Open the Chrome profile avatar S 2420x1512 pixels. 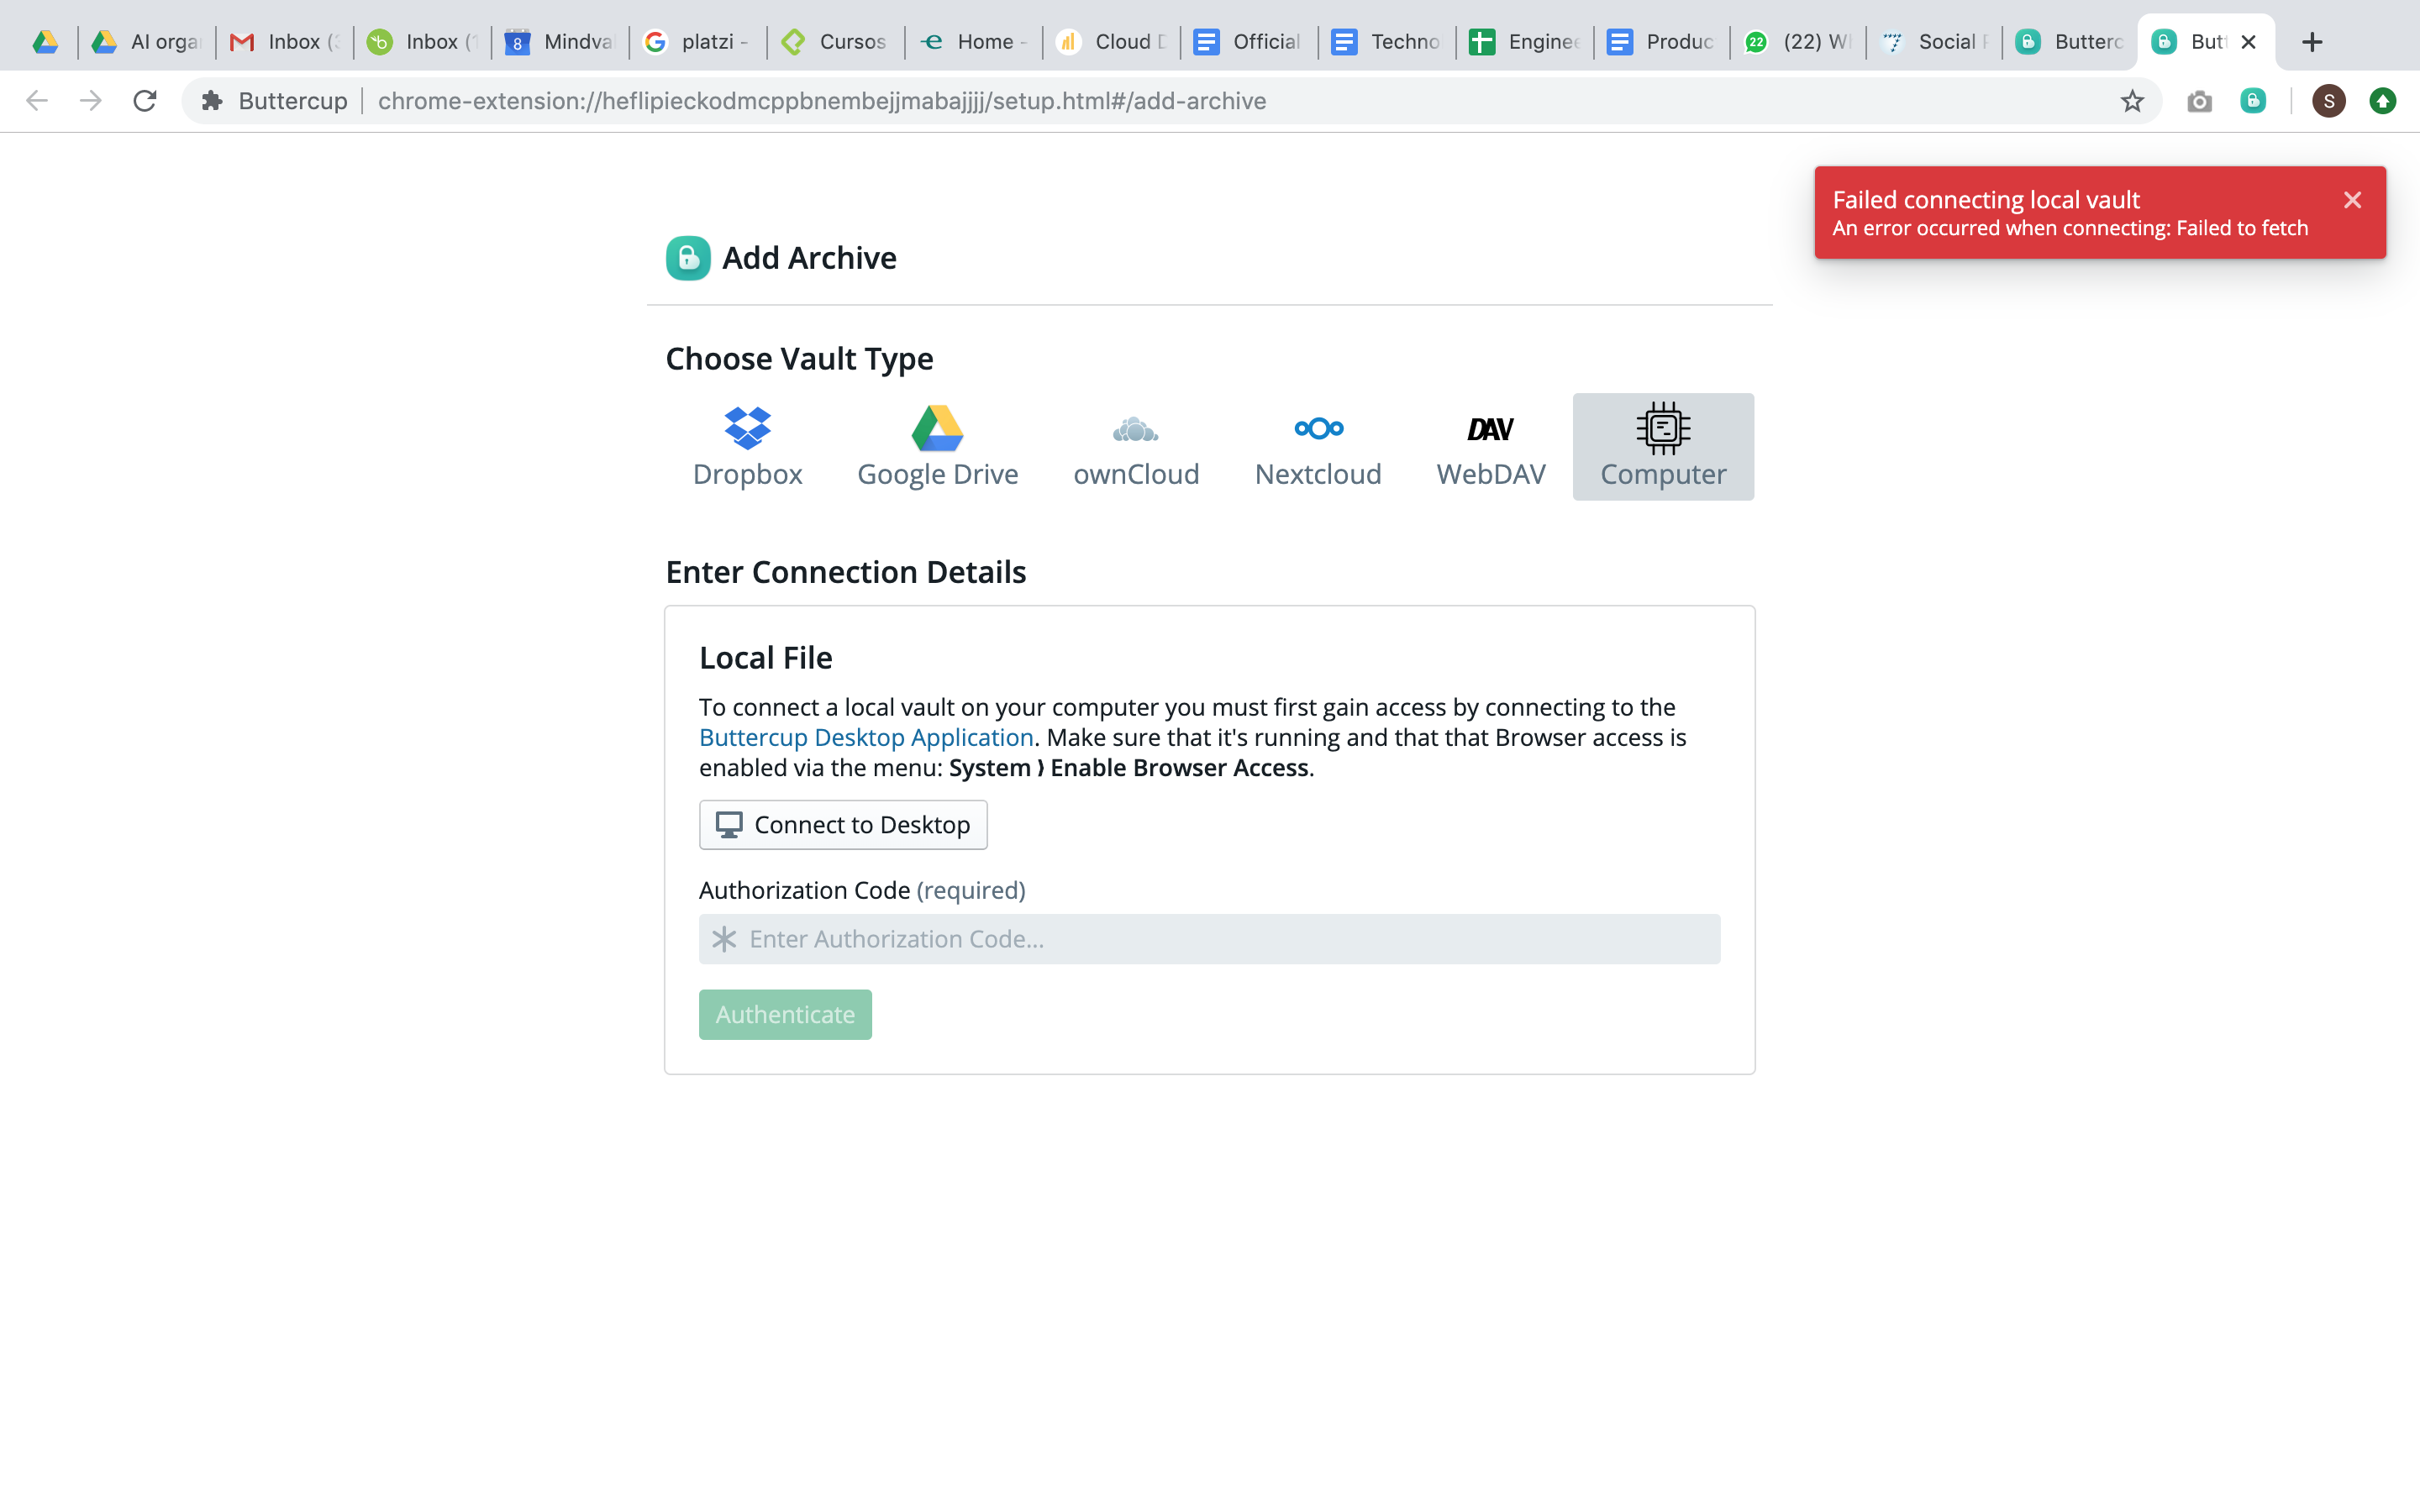coord(2328,101)
